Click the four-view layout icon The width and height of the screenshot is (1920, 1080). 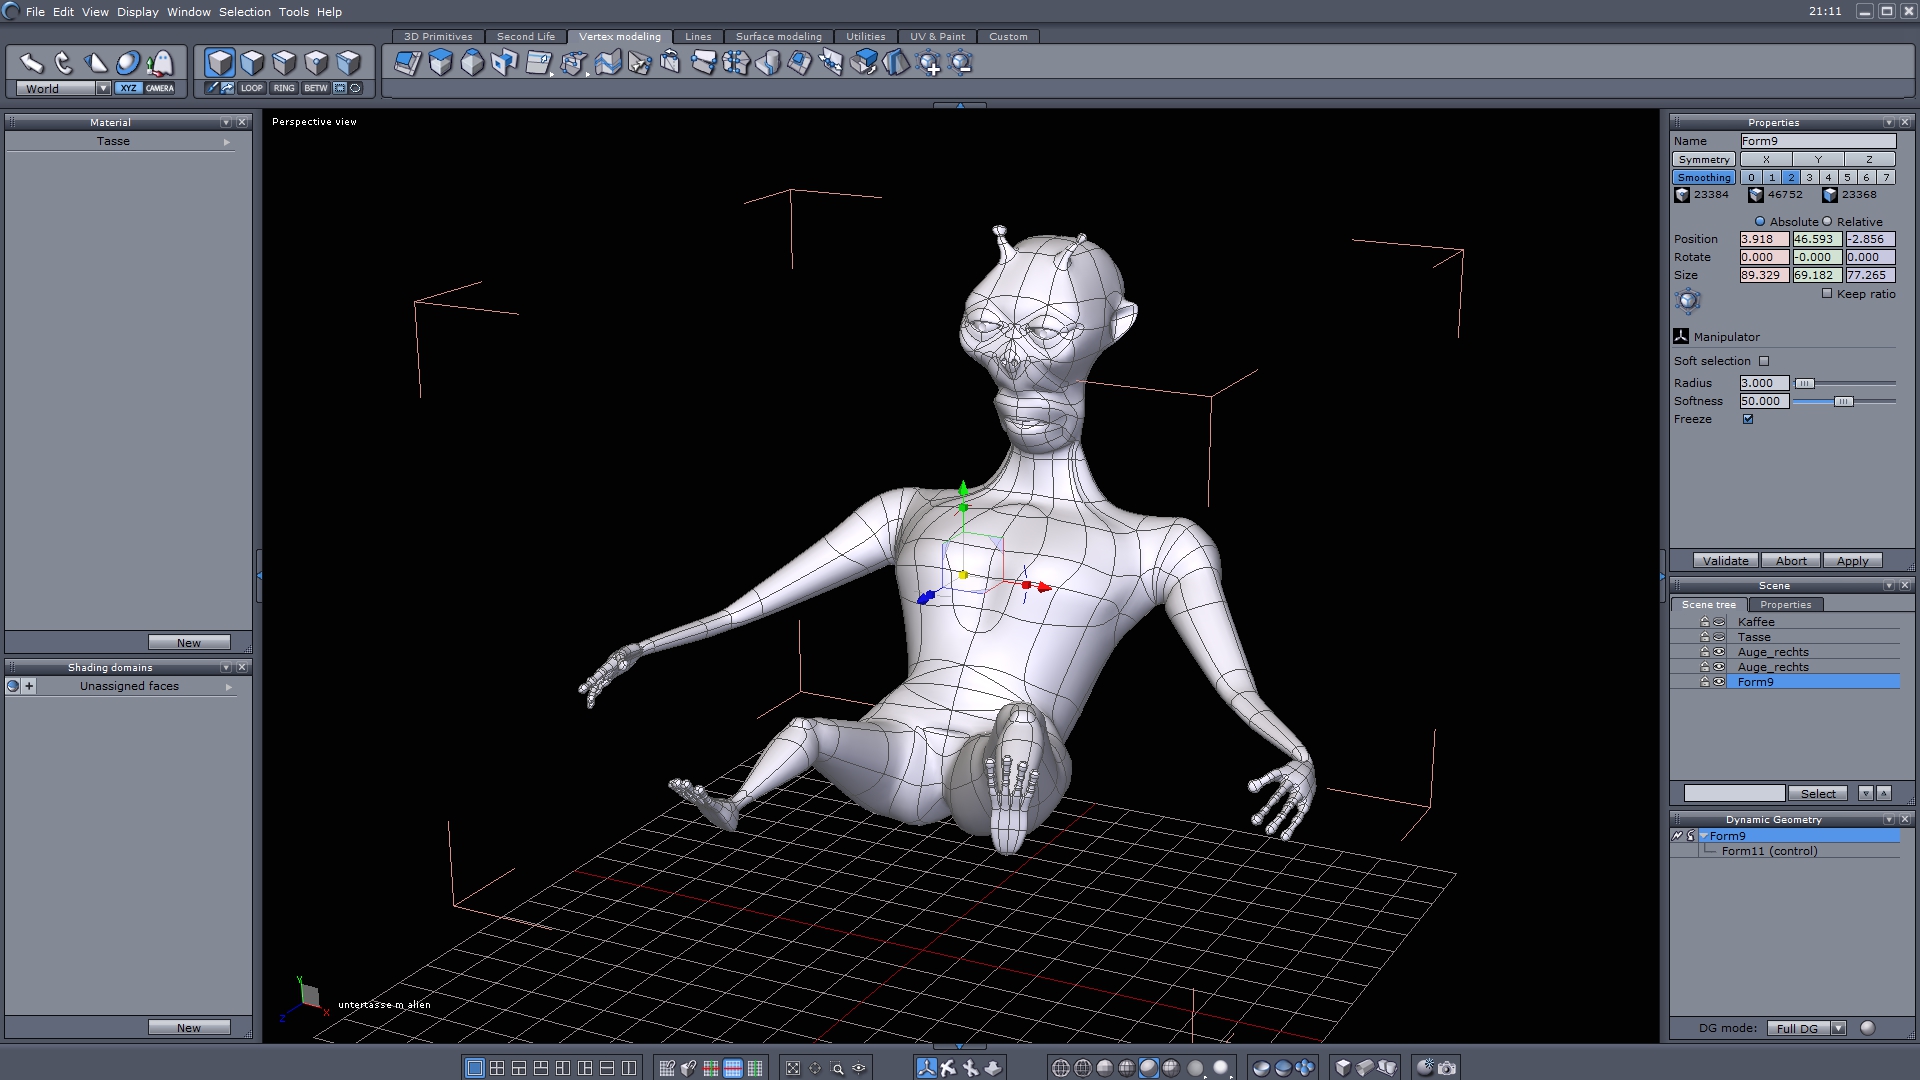(497, 1068)
